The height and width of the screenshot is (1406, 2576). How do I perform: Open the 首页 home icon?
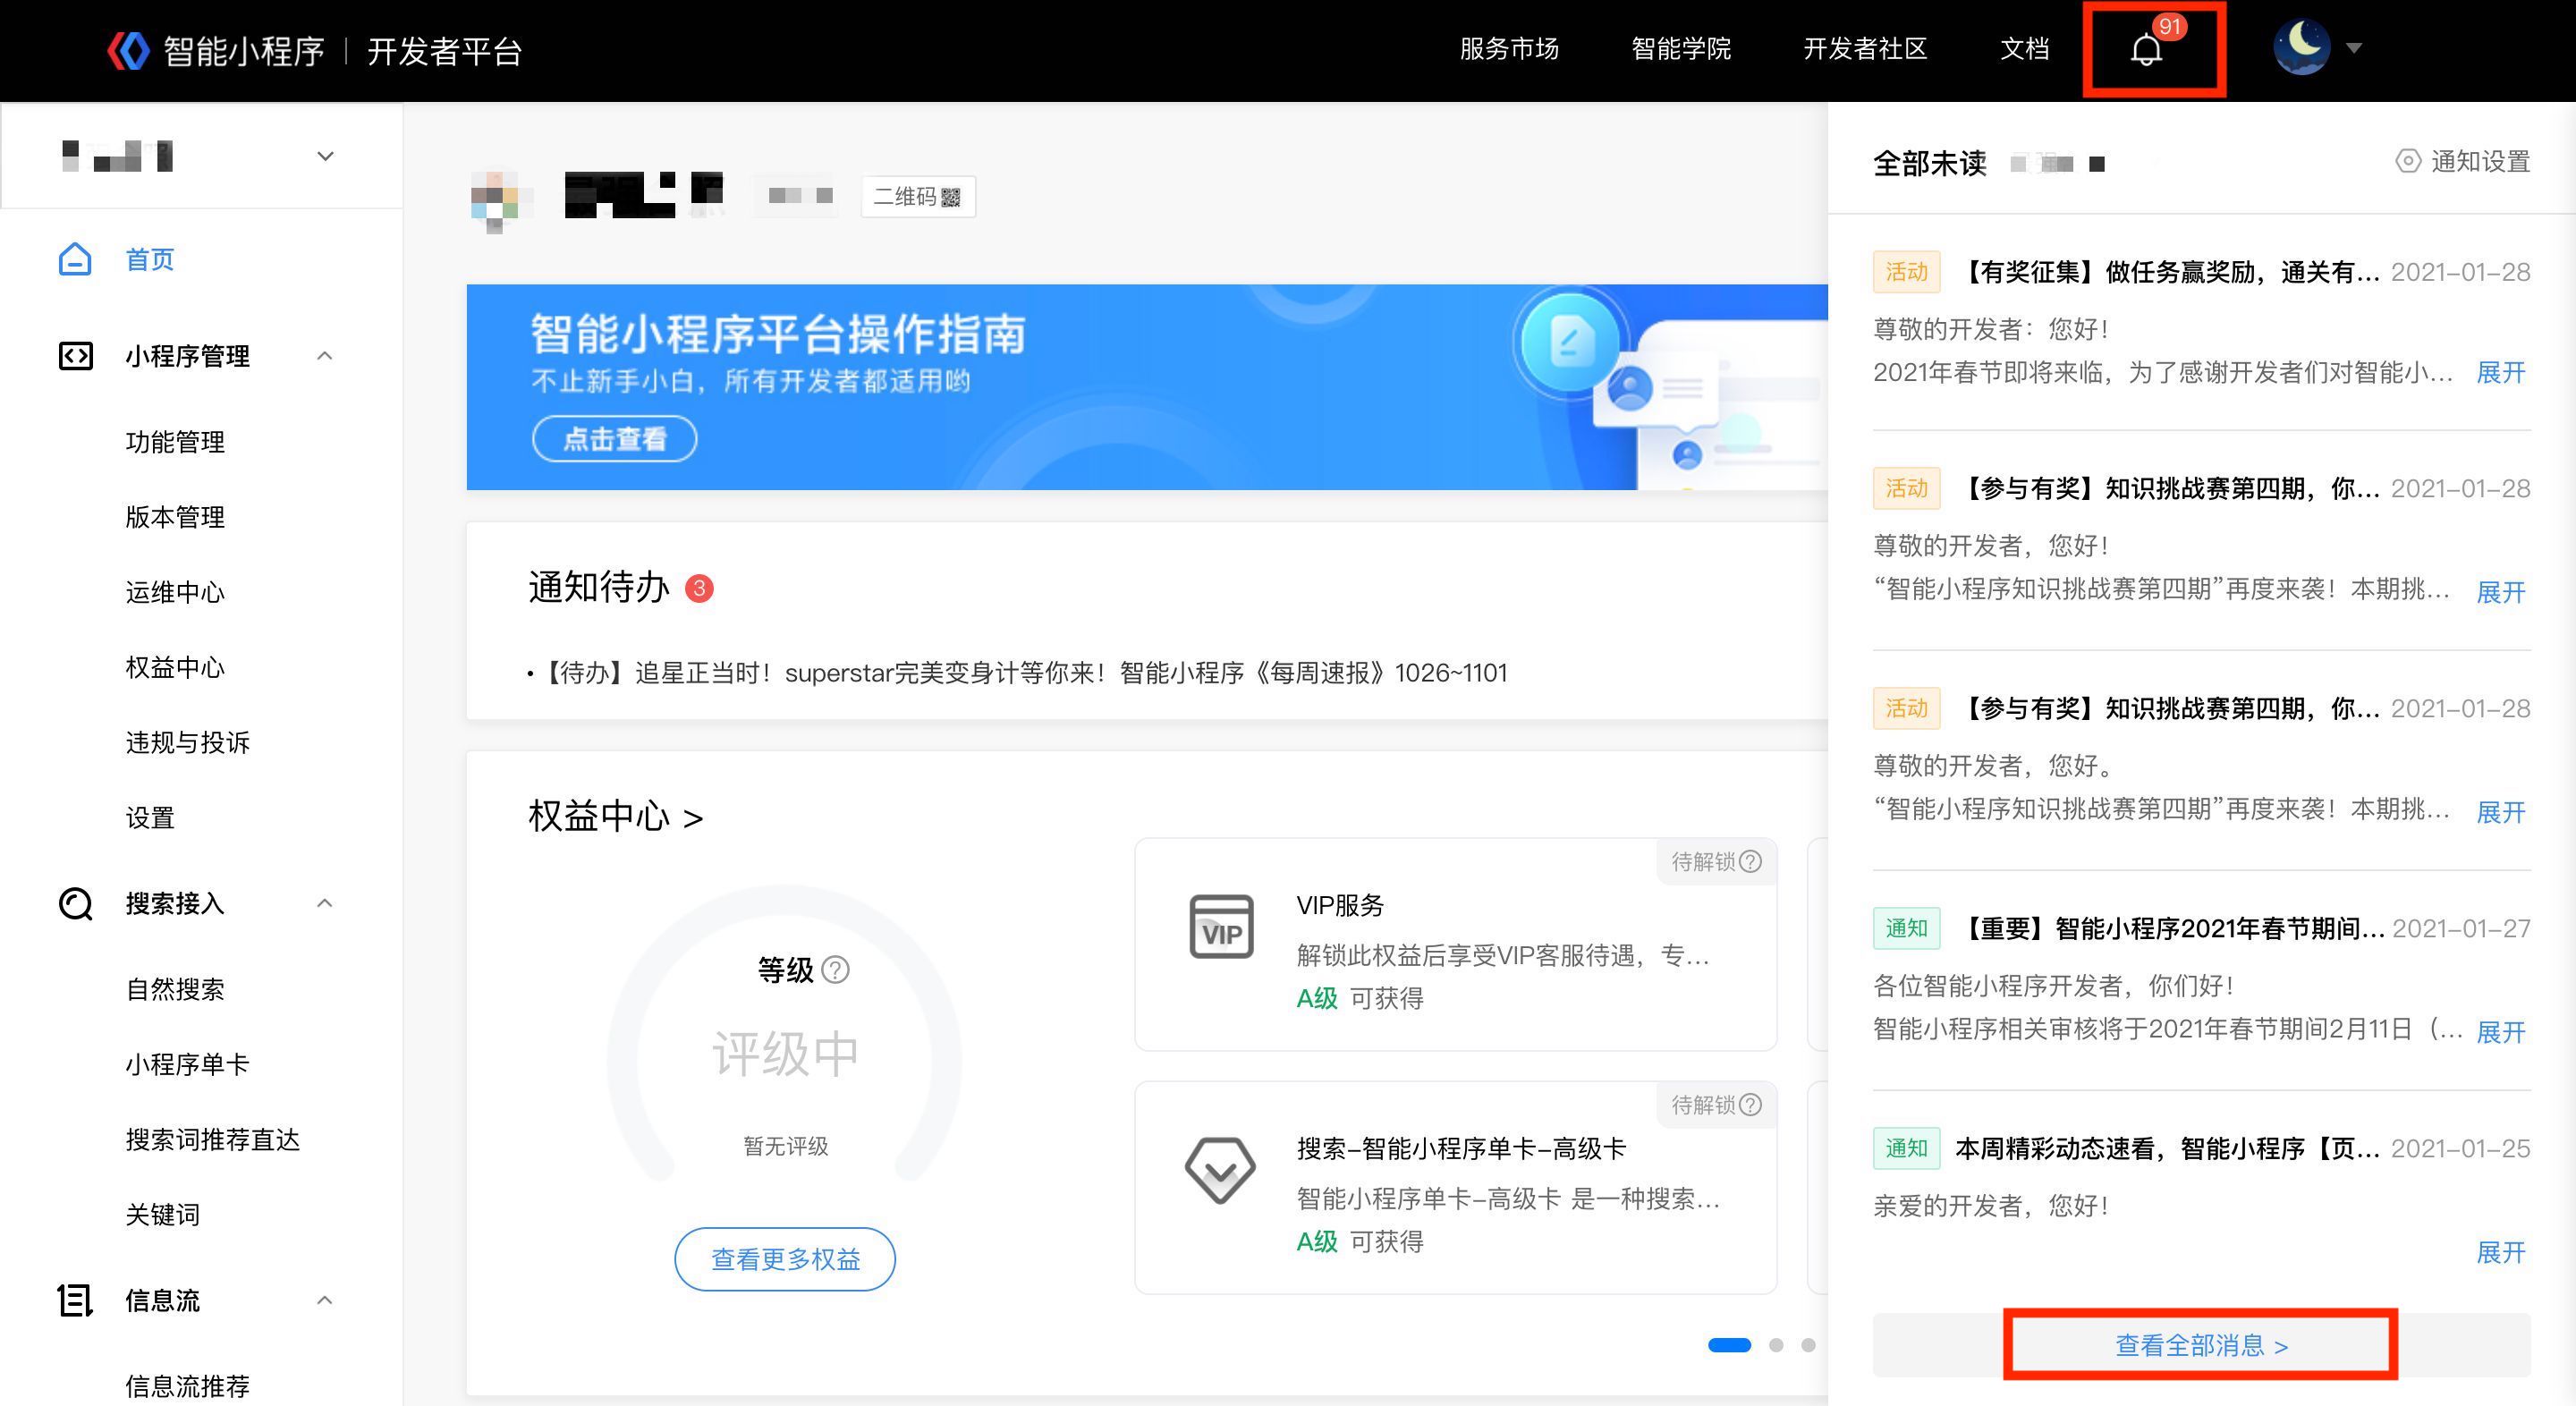click(x=75, y=259)
